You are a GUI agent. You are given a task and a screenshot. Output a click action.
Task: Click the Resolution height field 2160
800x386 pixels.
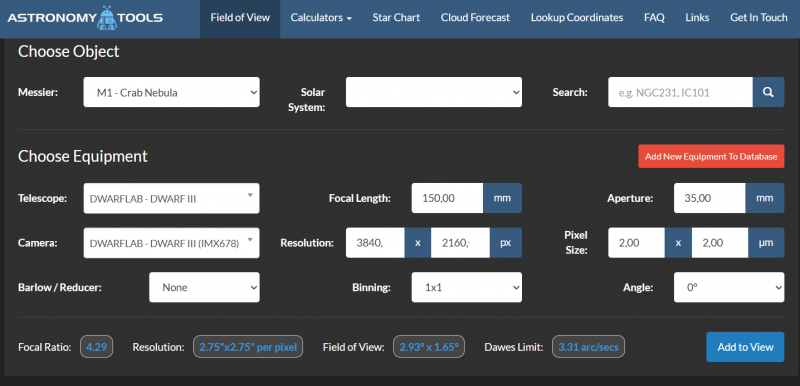[x=460, y=243]
